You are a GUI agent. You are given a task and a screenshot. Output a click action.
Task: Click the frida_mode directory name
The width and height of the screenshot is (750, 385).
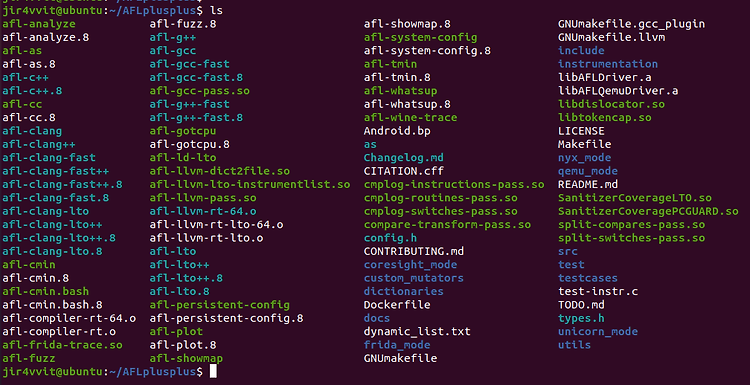[x=397, y=345]
